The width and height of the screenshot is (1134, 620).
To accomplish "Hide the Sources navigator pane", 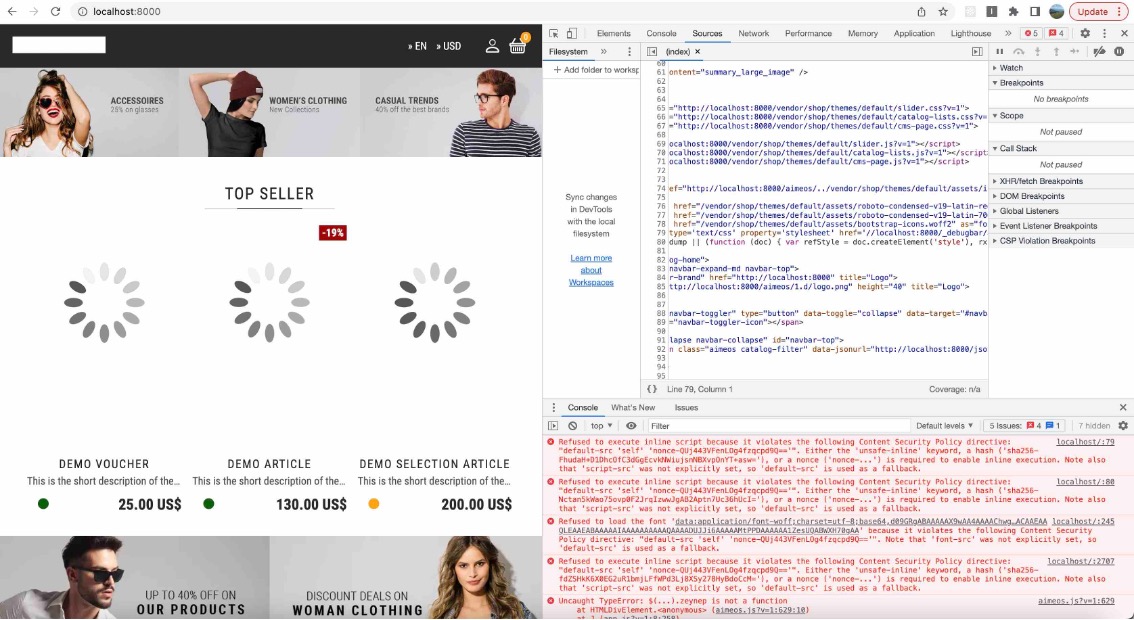I will (652, 52).
